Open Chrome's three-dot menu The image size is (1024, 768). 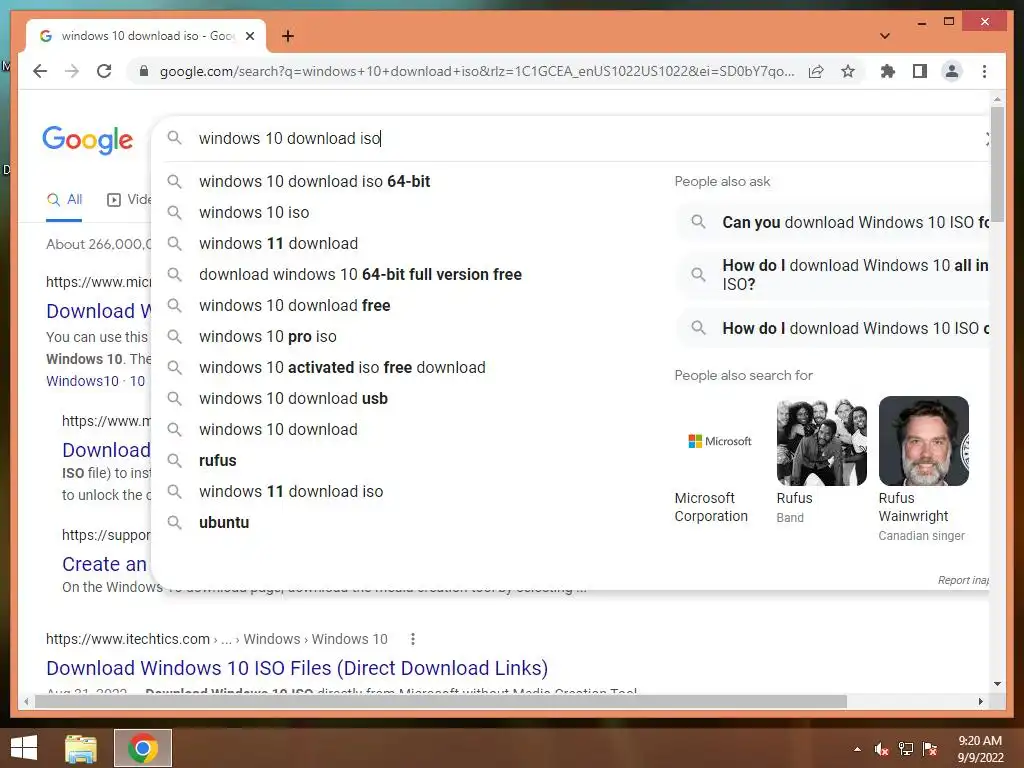[x=984, y=71]
